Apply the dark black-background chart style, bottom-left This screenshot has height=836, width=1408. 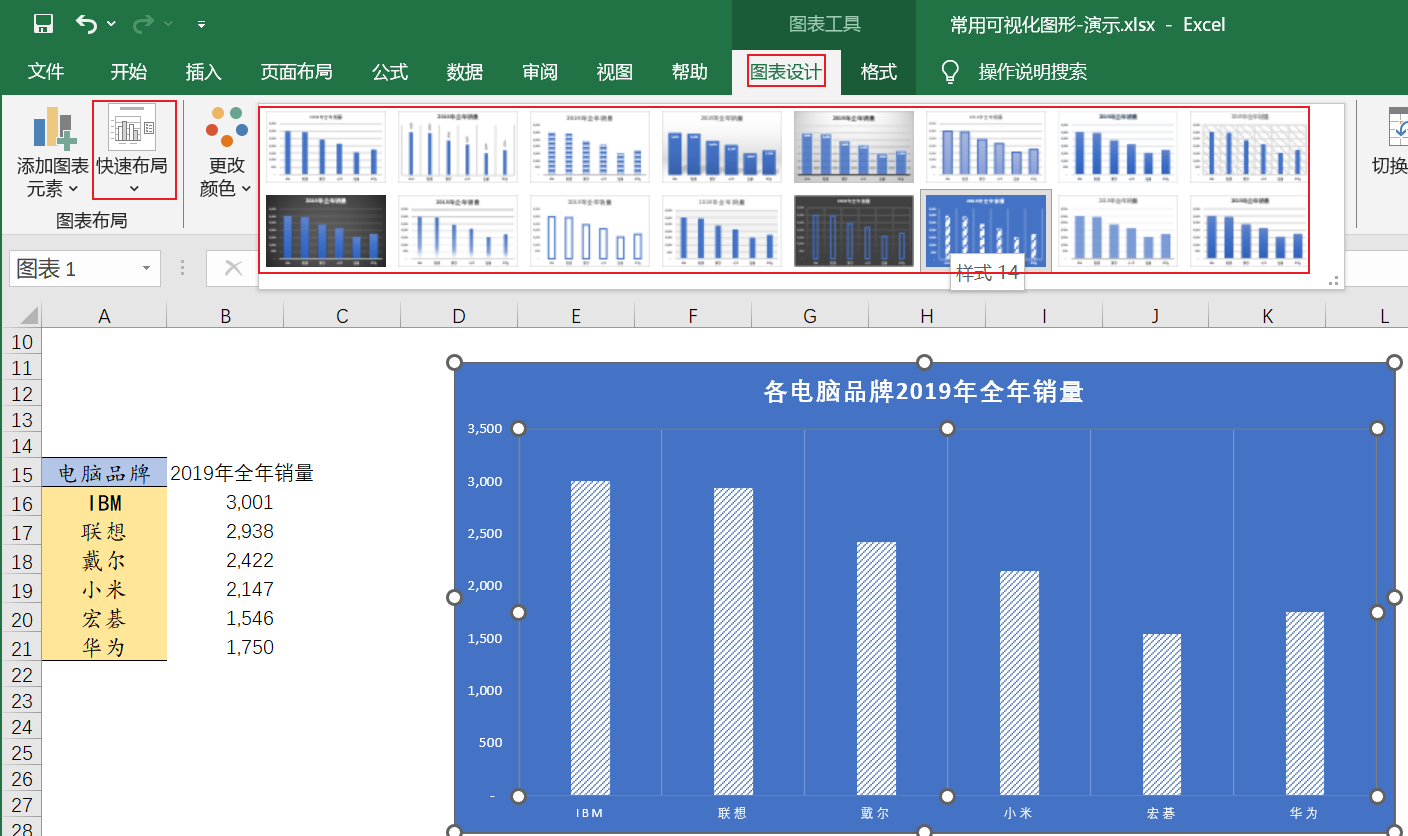[x=326, y=231]
